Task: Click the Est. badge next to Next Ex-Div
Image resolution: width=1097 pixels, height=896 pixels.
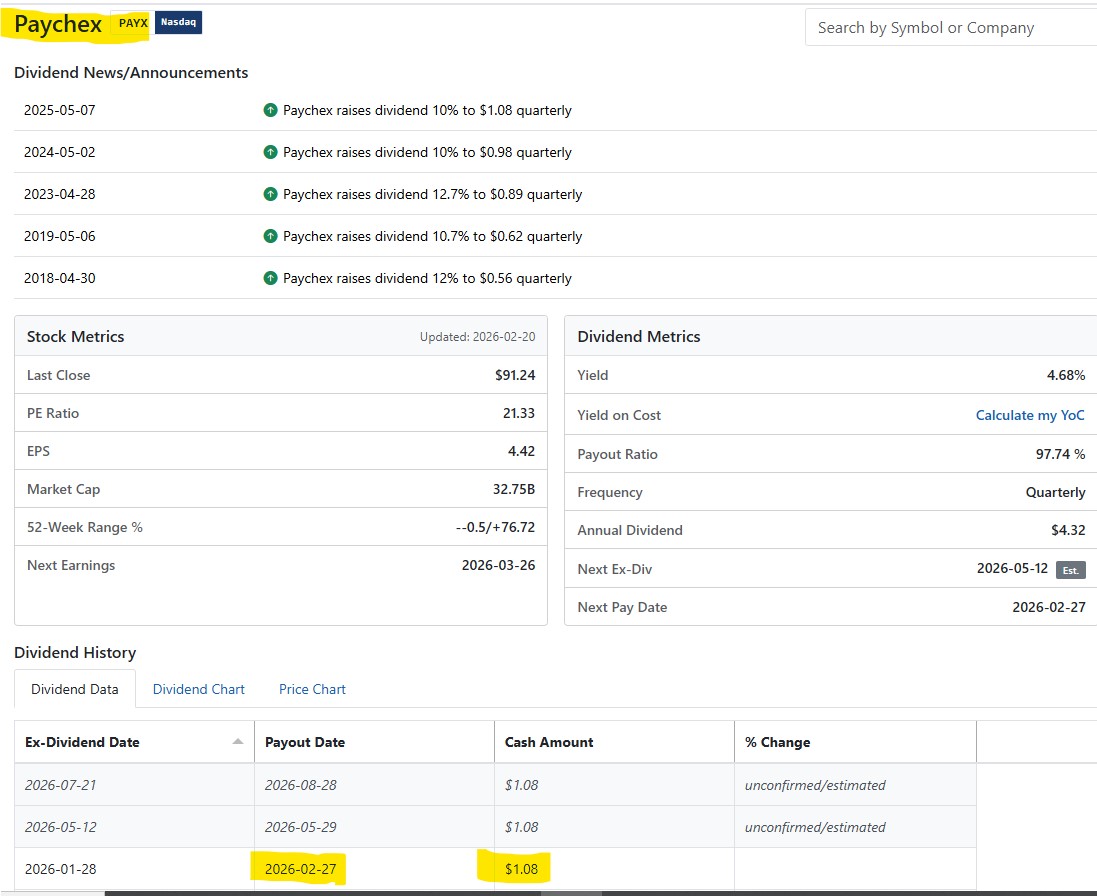Action: [x=1070, y=569]
